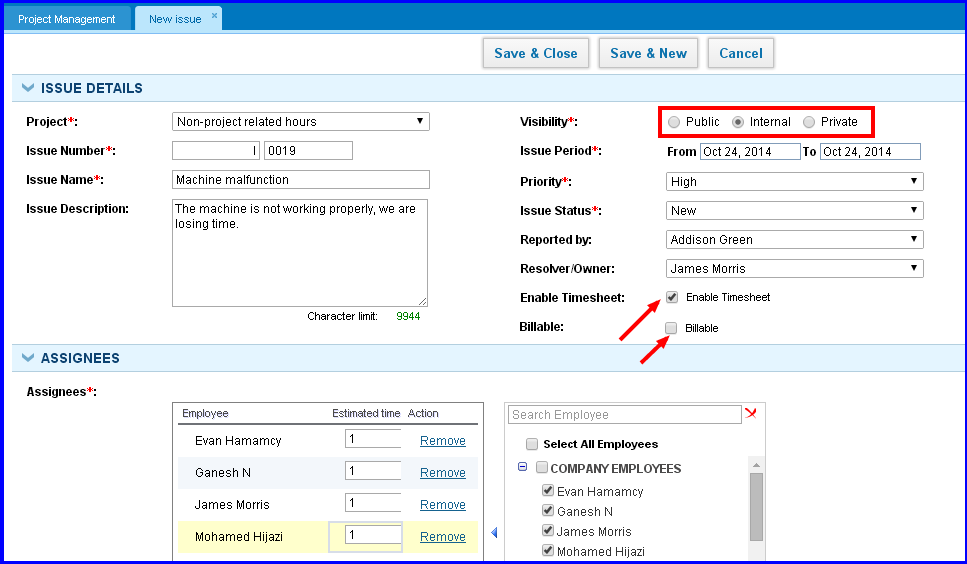The width and height of the screenshot is (967, 564).
Task: Open the Priority dropdown
Action: click(794, 181)
